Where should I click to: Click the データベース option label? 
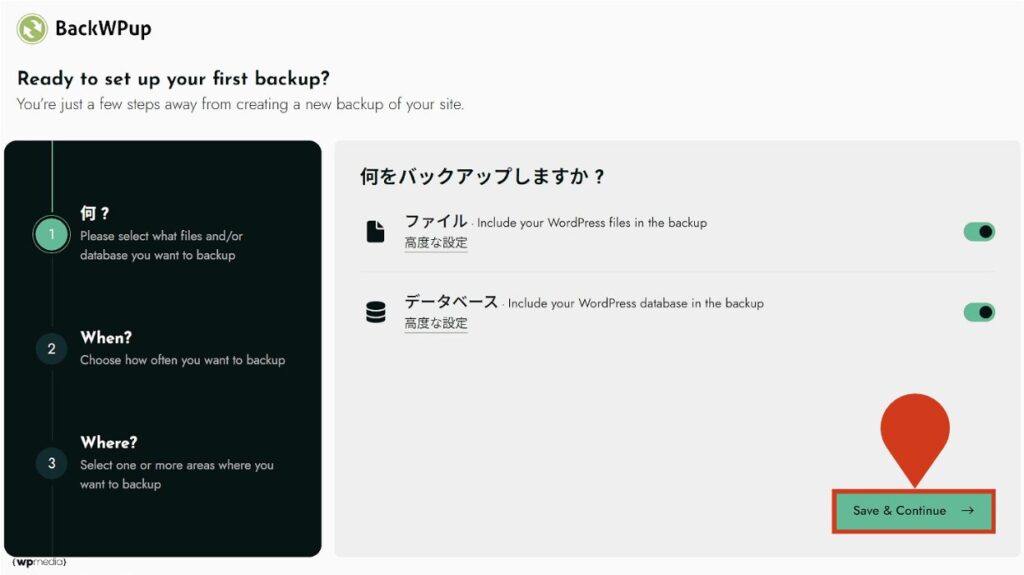[451, 301]
